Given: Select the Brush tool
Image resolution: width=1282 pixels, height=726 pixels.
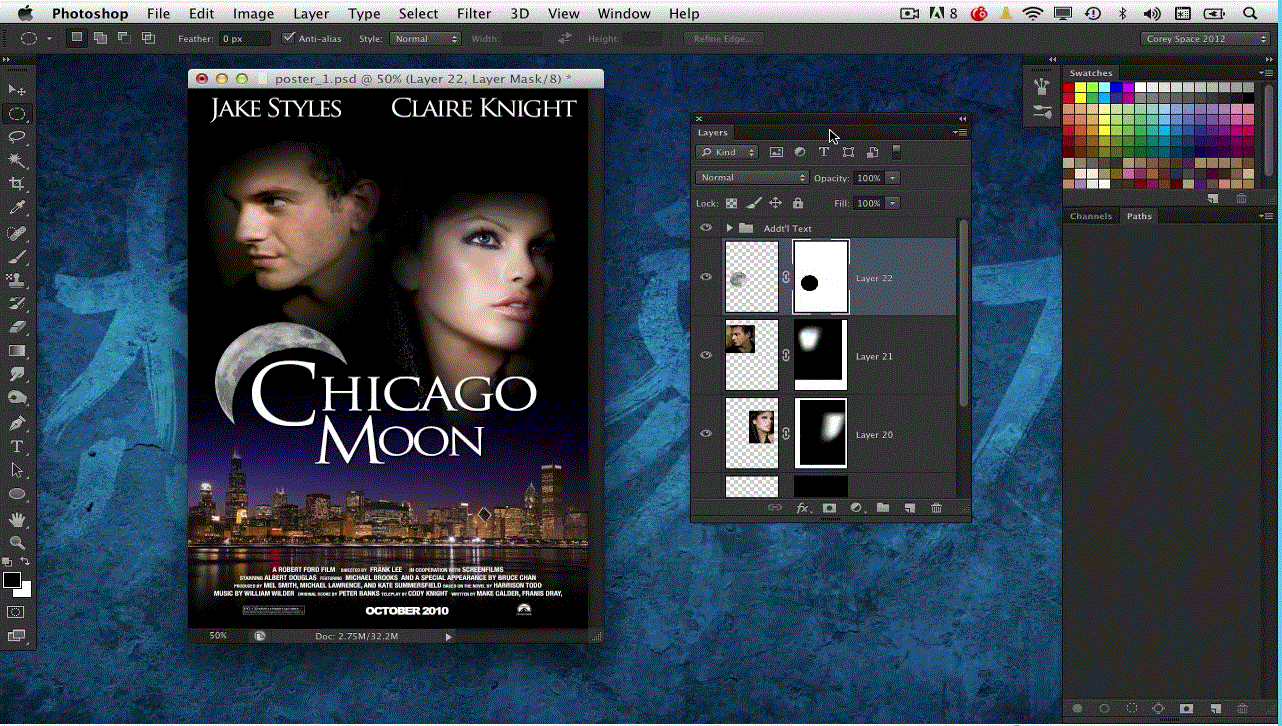Looking at the screenshot, I should [x=17, y=256].
